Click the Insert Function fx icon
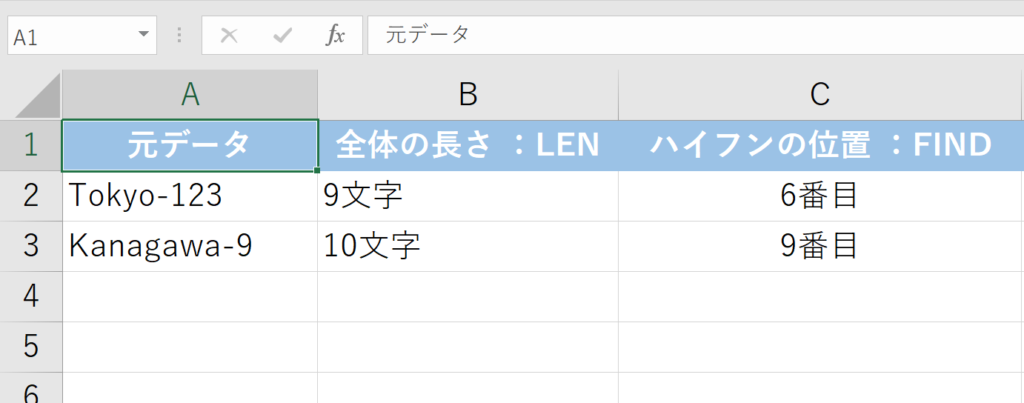1024x403 pixels. (335, 36)
